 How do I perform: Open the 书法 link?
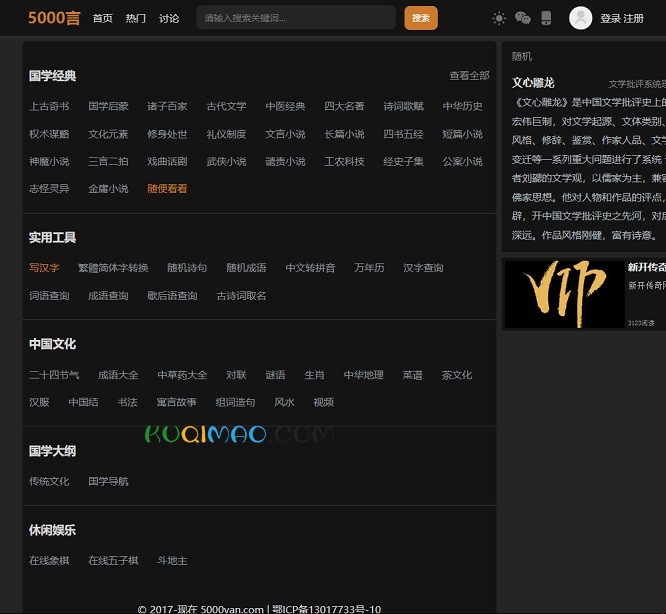coord(127,403)
